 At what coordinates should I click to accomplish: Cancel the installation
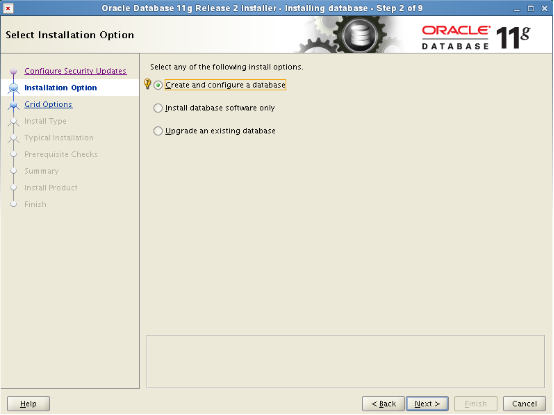[x=524, y=404]
